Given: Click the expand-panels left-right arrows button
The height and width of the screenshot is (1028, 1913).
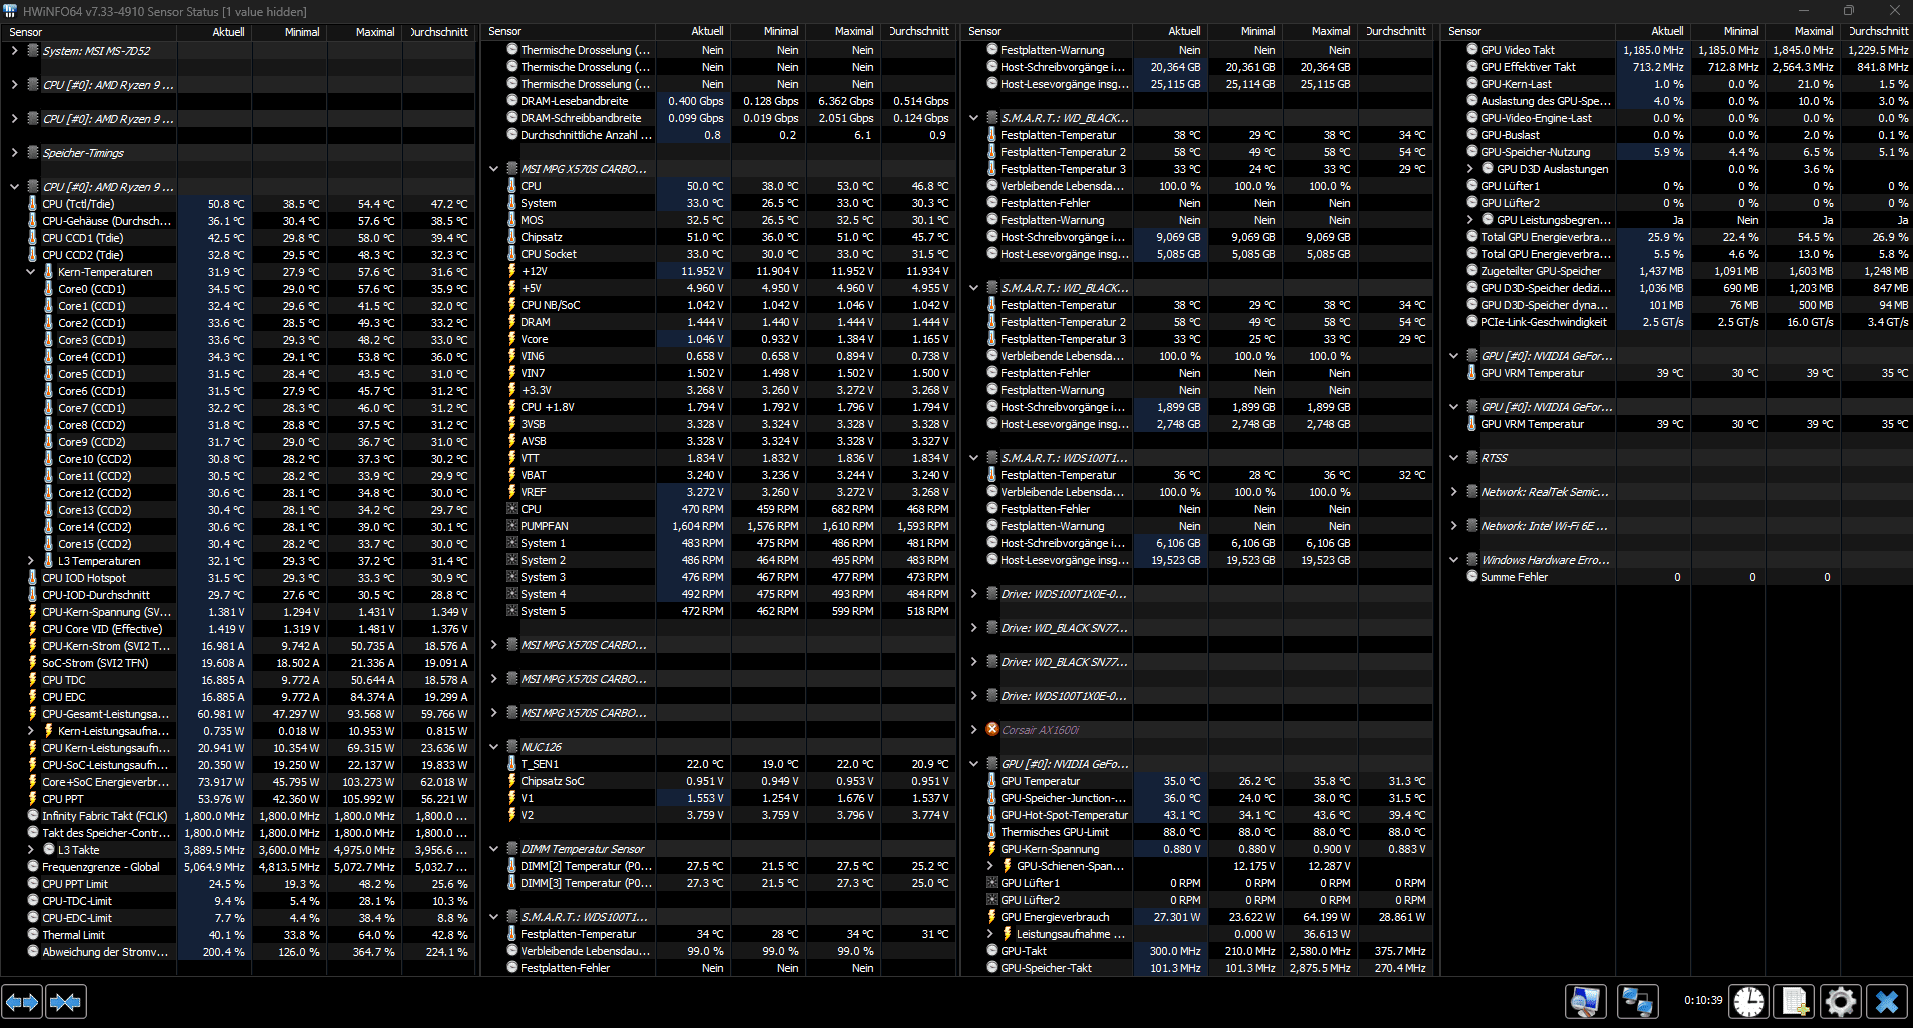Looking at the screenshot, I should point(22,1001).
